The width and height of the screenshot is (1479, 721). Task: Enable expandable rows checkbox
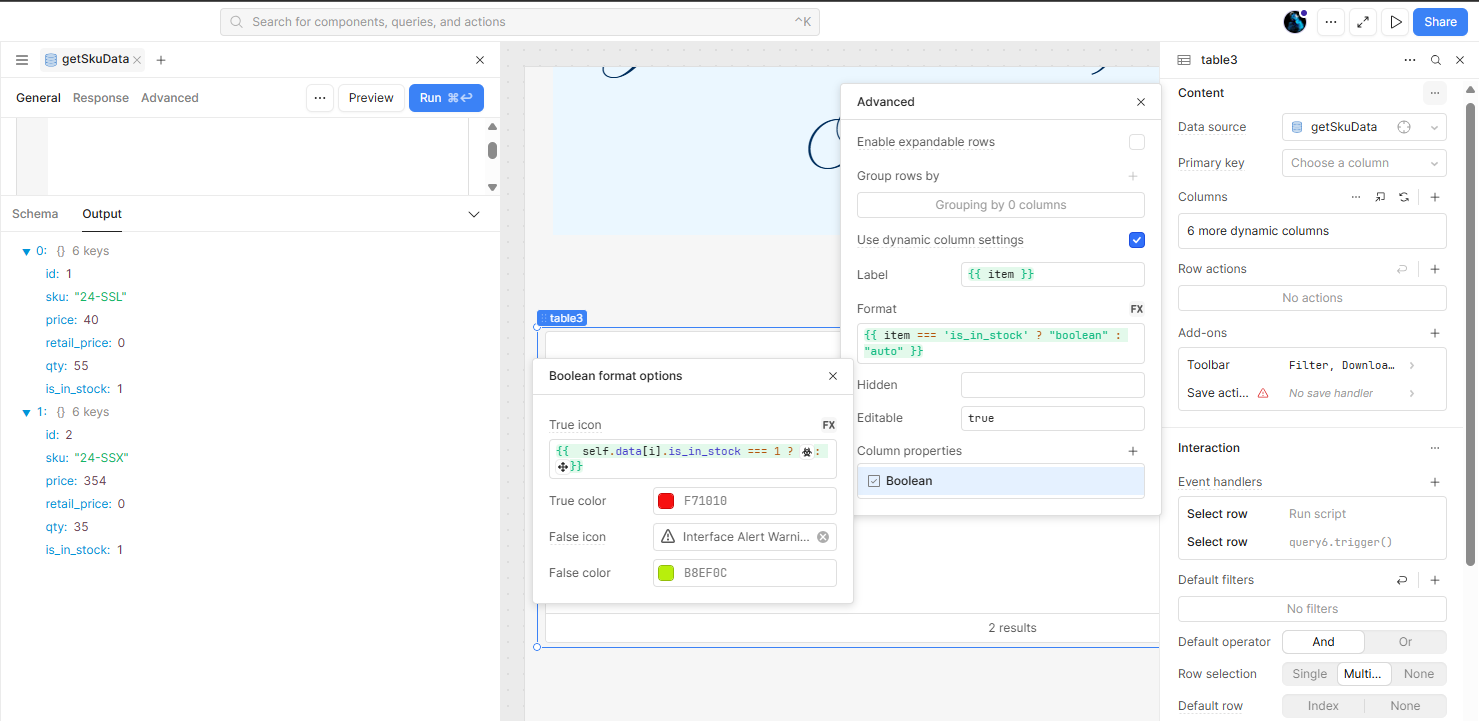coord(1137,142)
